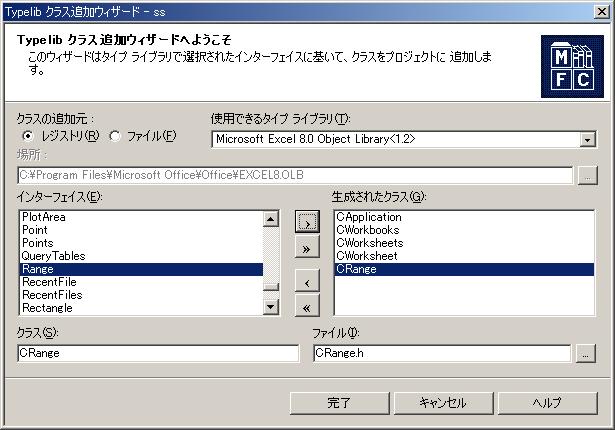The image size is (615, 430).
Task: Select CWorkbooks in generated classes
Action: (x=464, y=230)
